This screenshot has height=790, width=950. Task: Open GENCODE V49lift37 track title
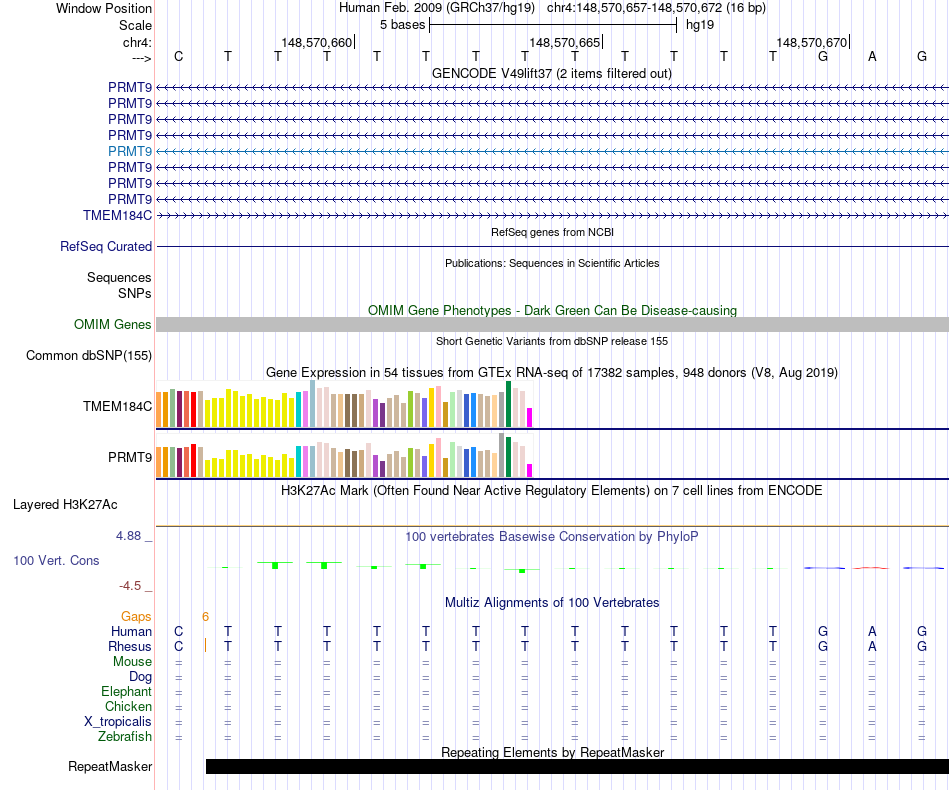pos(552,73)
